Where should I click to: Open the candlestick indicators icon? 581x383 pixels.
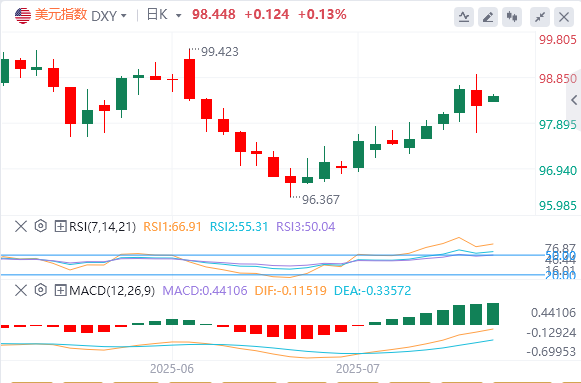[512, 17]
